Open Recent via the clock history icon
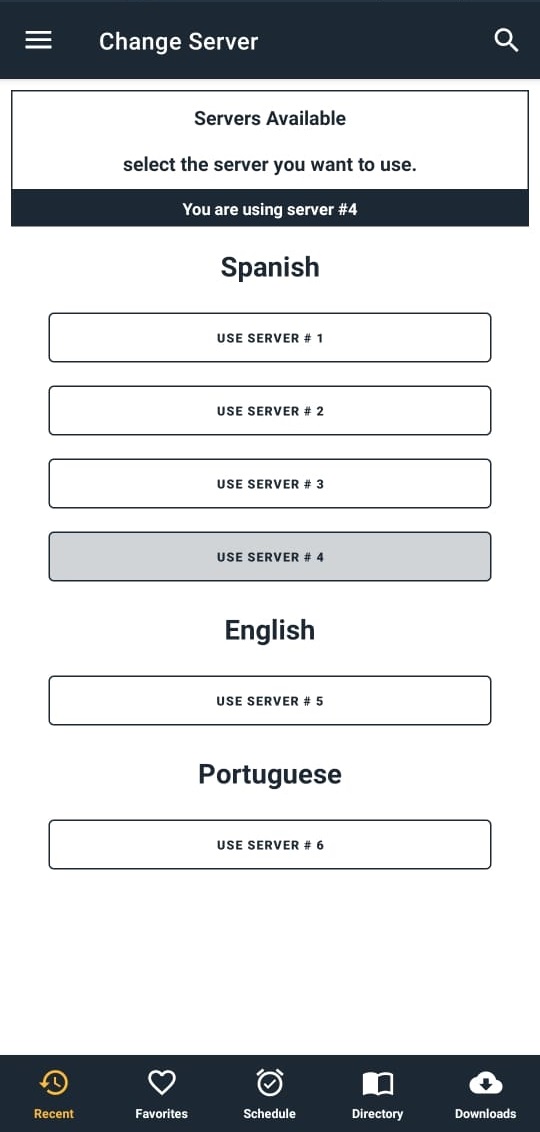This screenshot has width=540, height=1132. tap(53, 1083)
